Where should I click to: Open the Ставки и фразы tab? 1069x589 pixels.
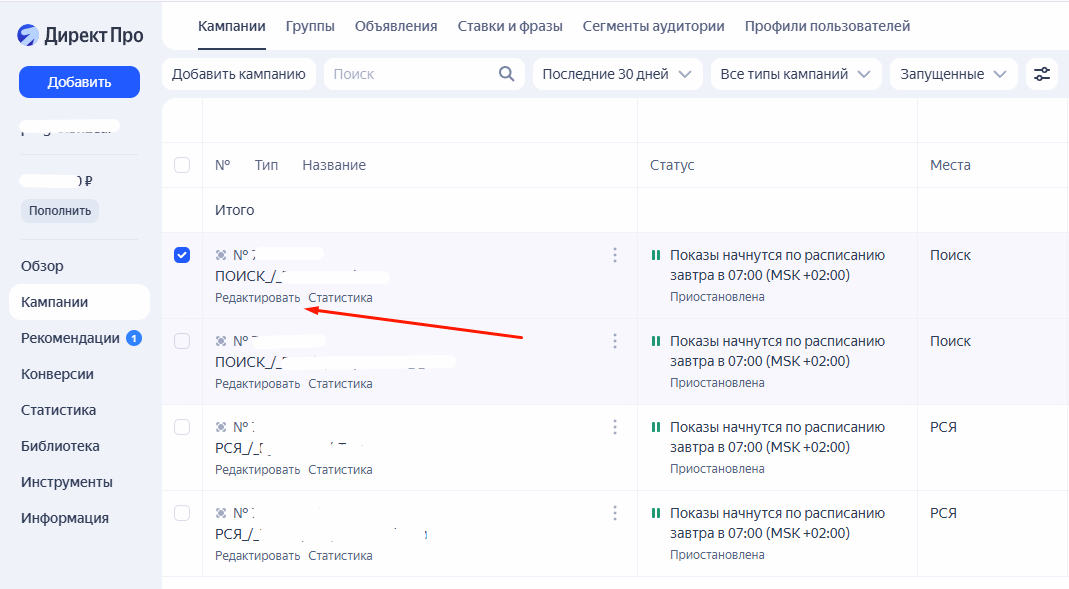510,26
